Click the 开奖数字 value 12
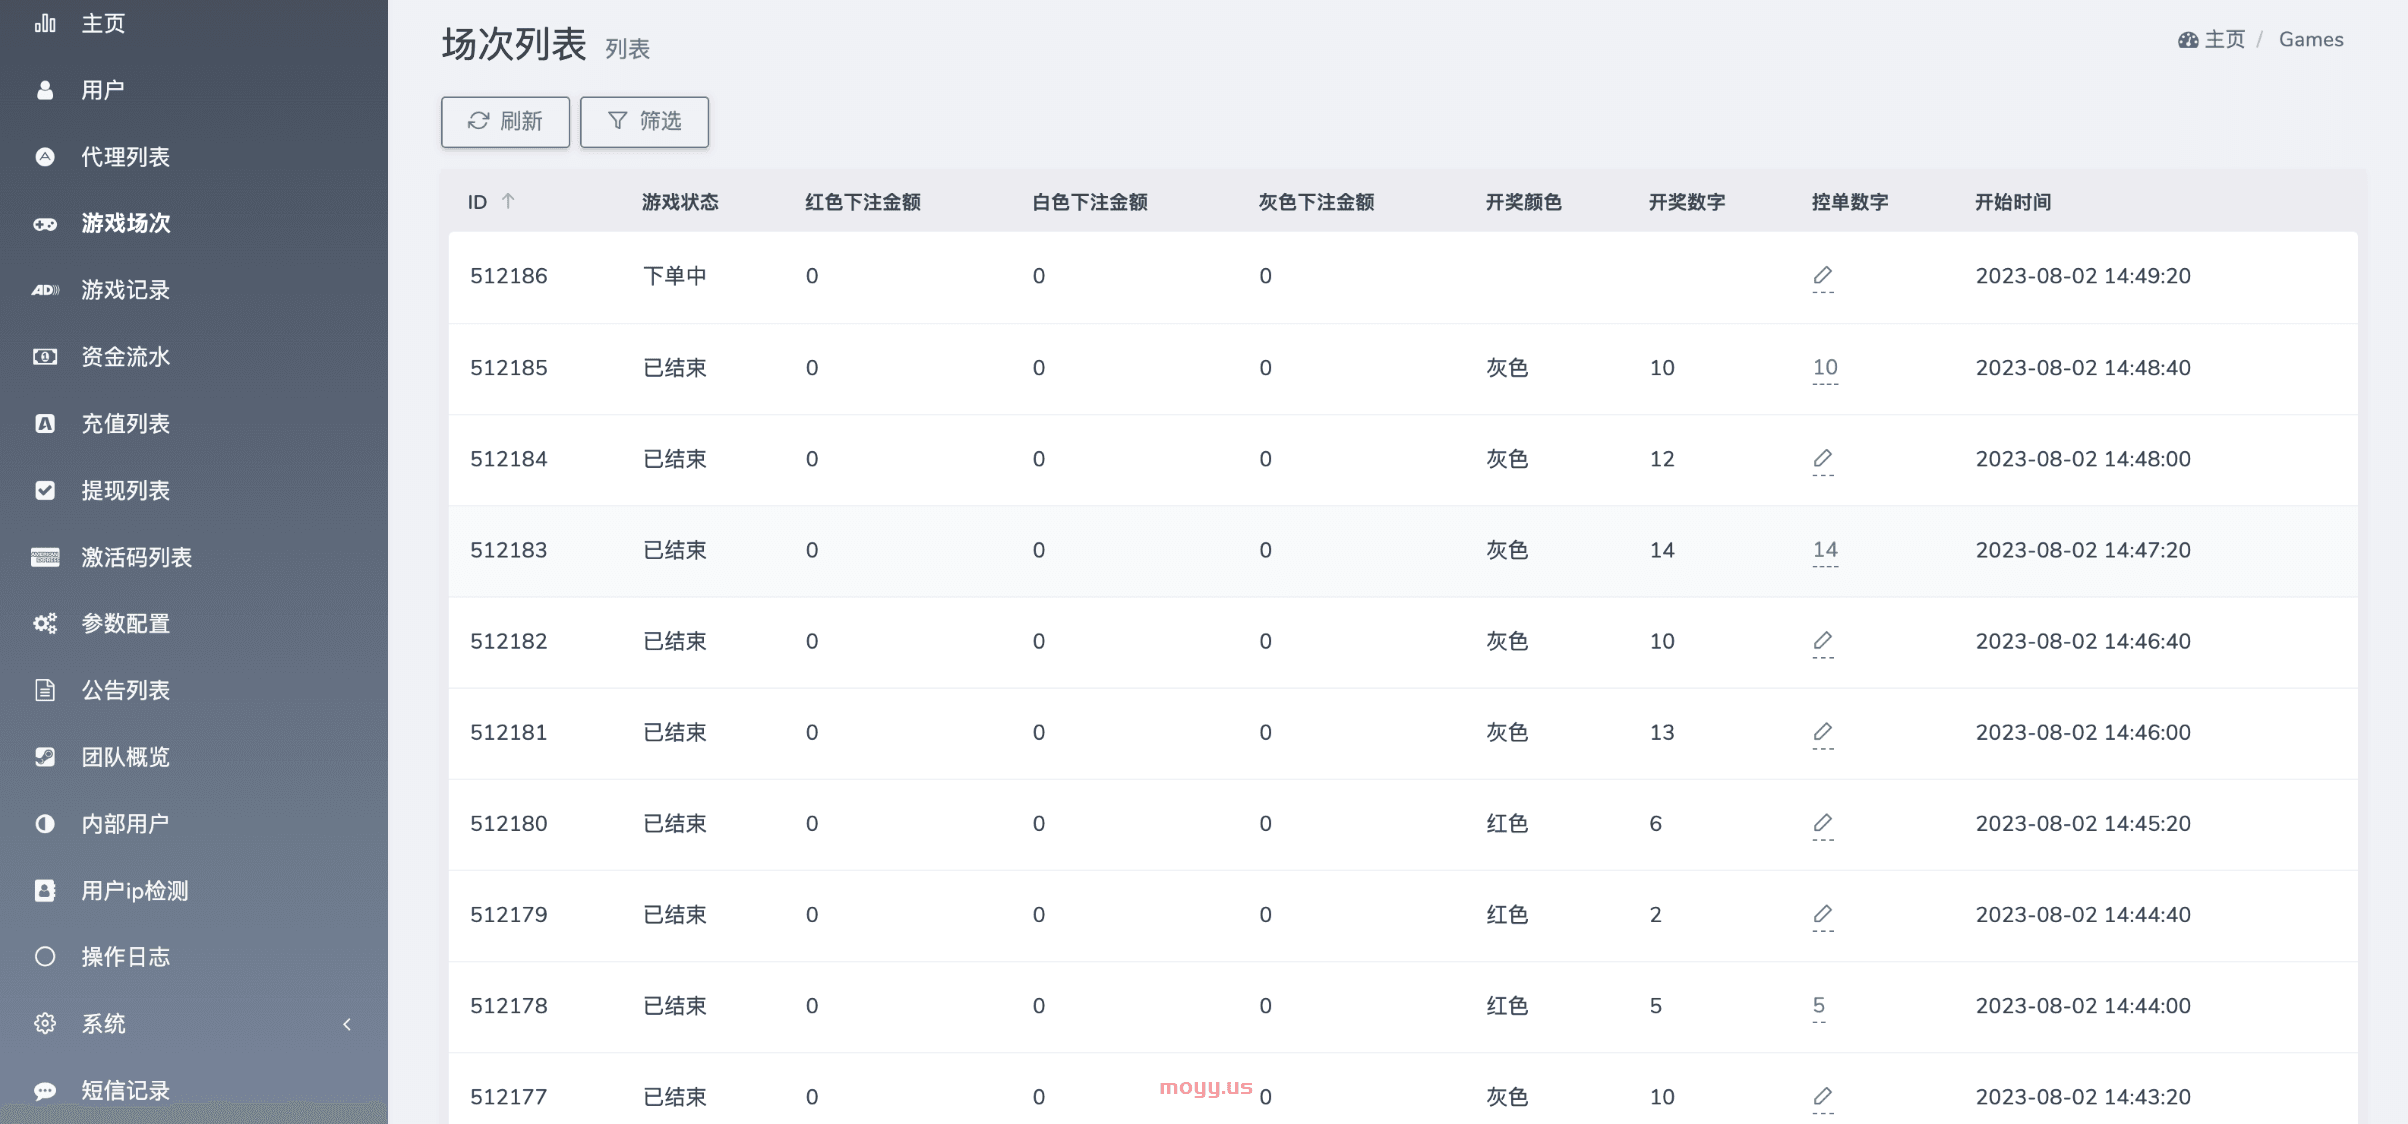This screenshot has width=2408, height=1124. click(1662, 459)
